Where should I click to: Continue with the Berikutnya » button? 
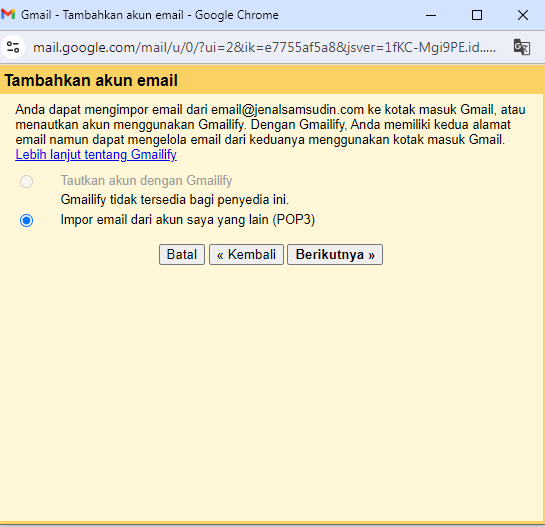point(335,254)
